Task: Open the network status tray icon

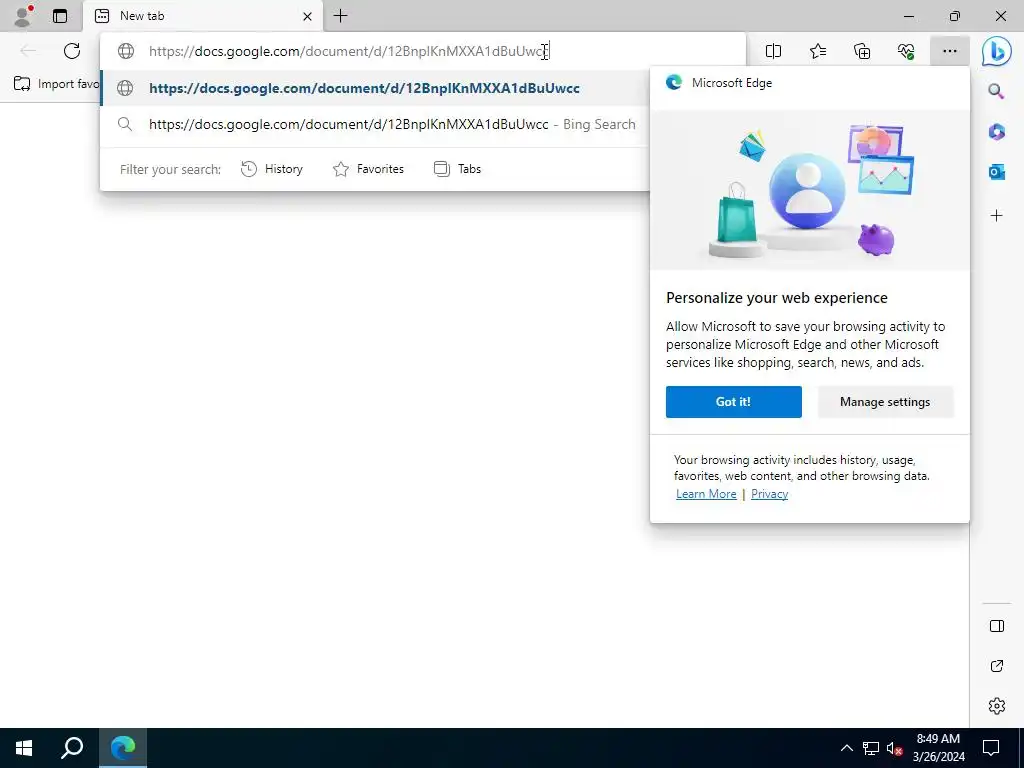Action: (x=871, y=748)
